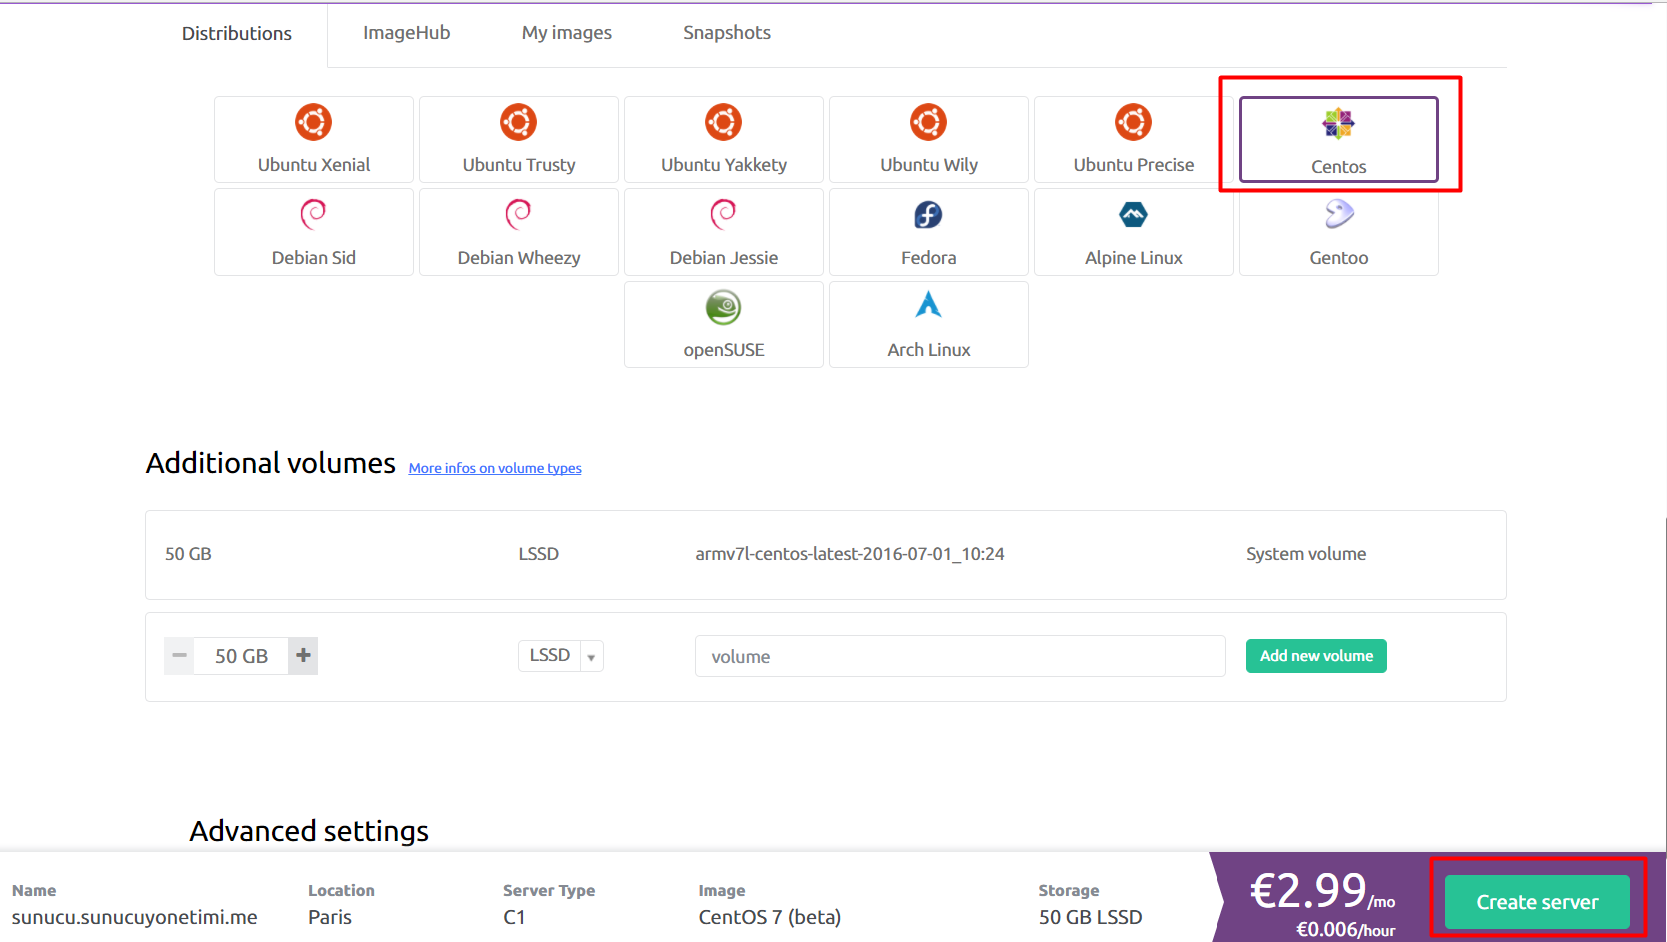This screenshot has height=942, width=1667.
Task: Select the Centos distribution icon
Action: coord(1338,124)
